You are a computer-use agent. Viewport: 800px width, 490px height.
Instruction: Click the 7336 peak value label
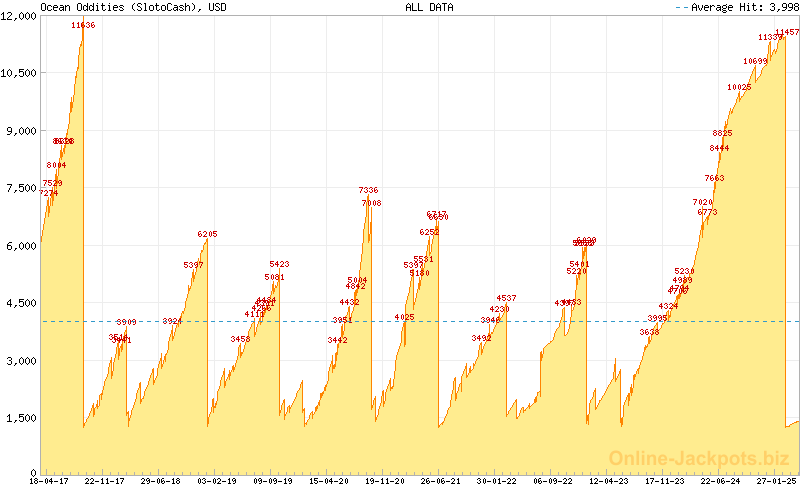point(368,190)
